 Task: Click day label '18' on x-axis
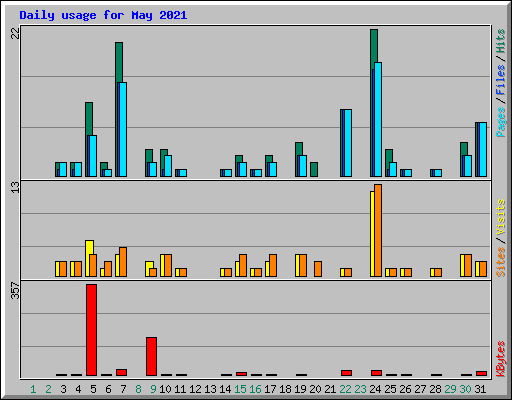tap(285, 389)
